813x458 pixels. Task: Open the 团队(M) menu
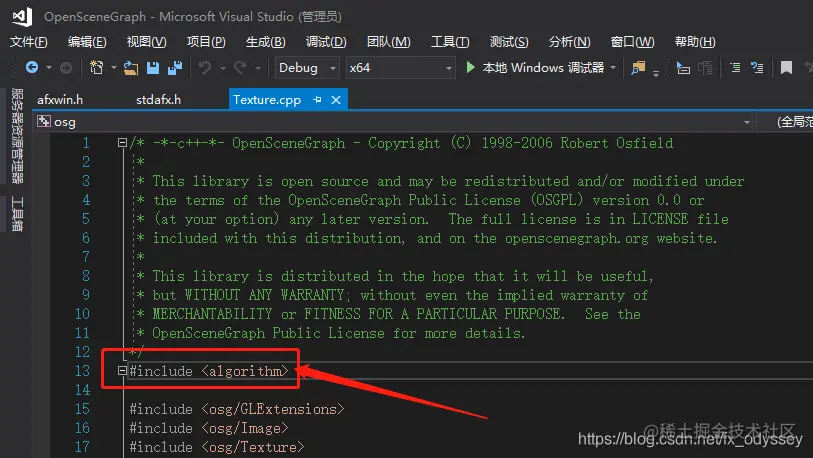388,42
